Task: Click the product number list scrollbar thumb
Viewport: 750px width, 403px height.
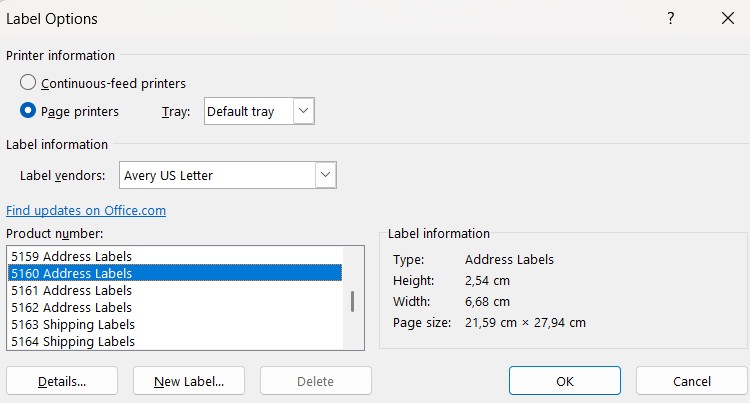Action: (351, 301)
